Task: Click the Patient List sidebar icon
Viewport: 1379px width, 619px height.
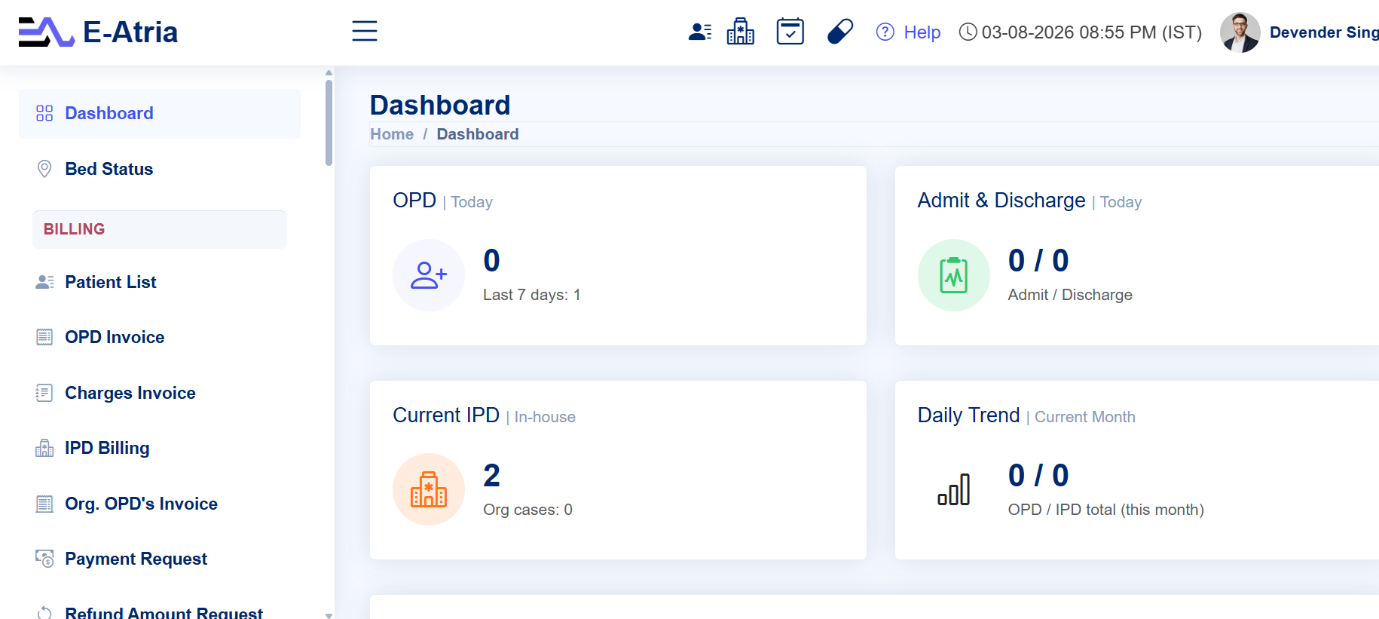Action: click(x=44, y=282)
